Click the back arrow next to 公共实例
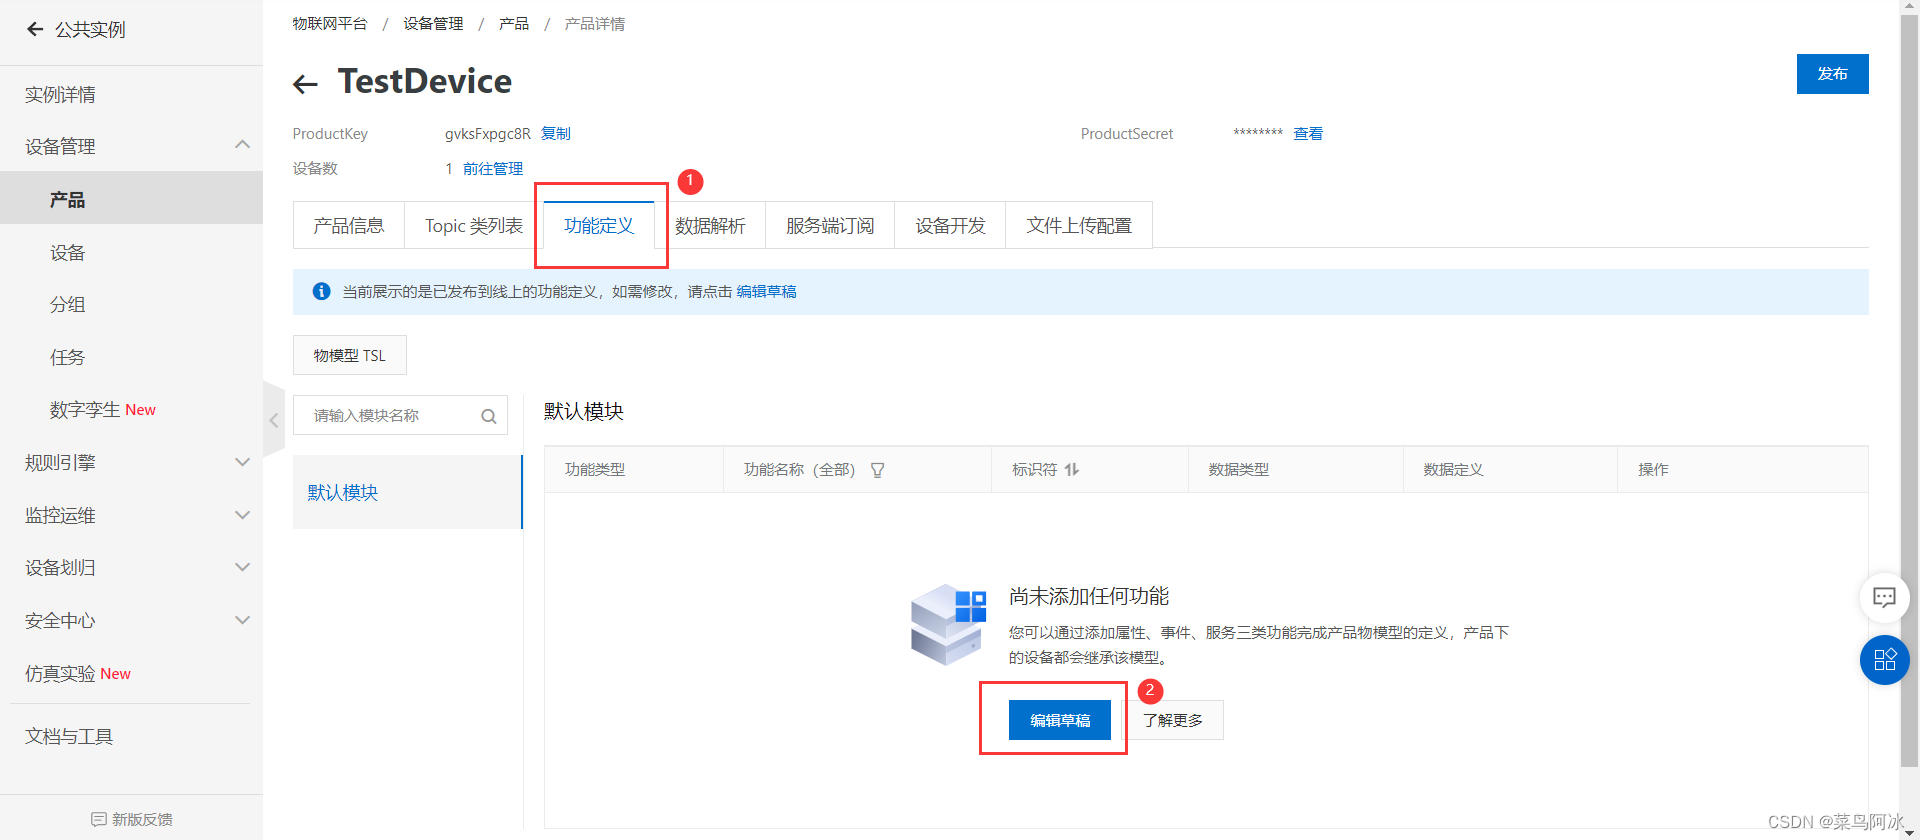1920x840 pixels. coord(35,29)
